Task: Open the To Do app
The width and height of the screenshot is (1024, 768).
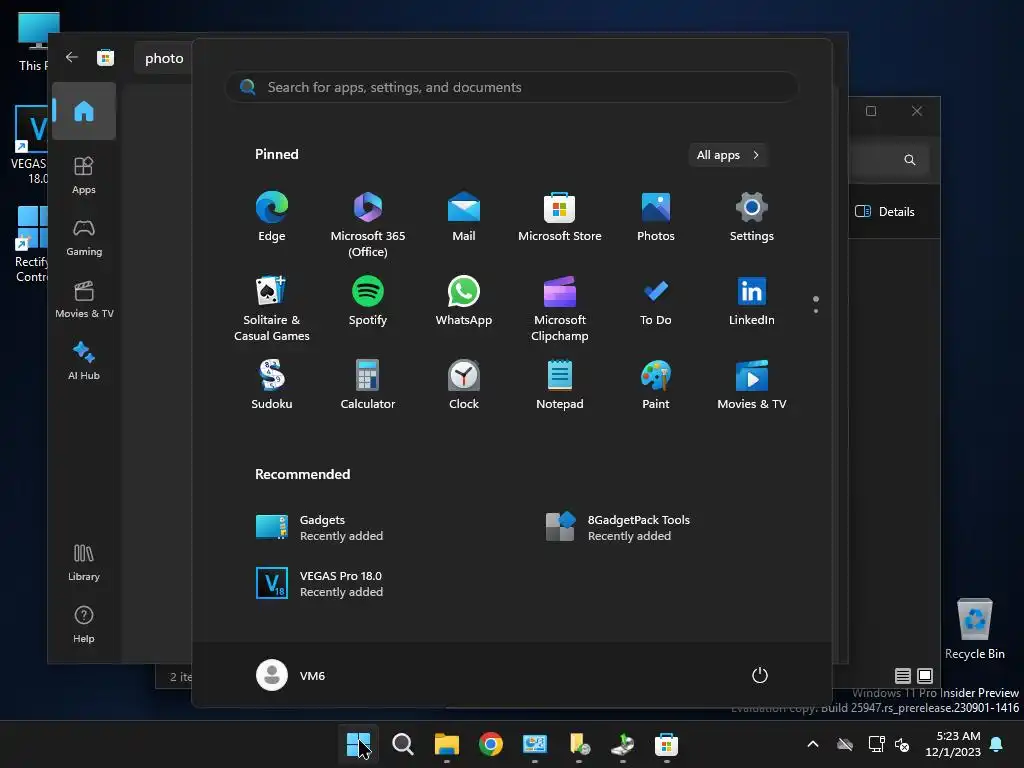Action: click(x=656, y=301)
